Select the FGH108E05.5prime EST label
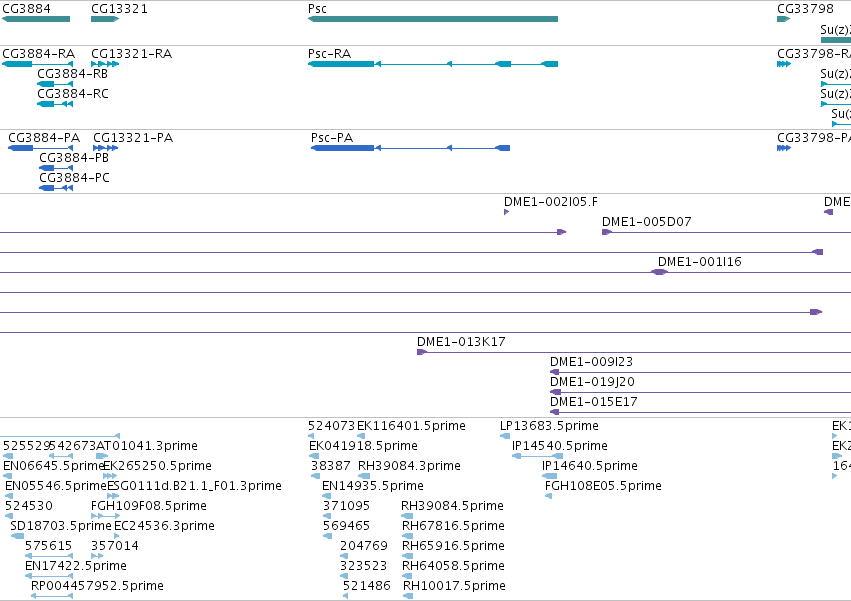 pos(603,485)
